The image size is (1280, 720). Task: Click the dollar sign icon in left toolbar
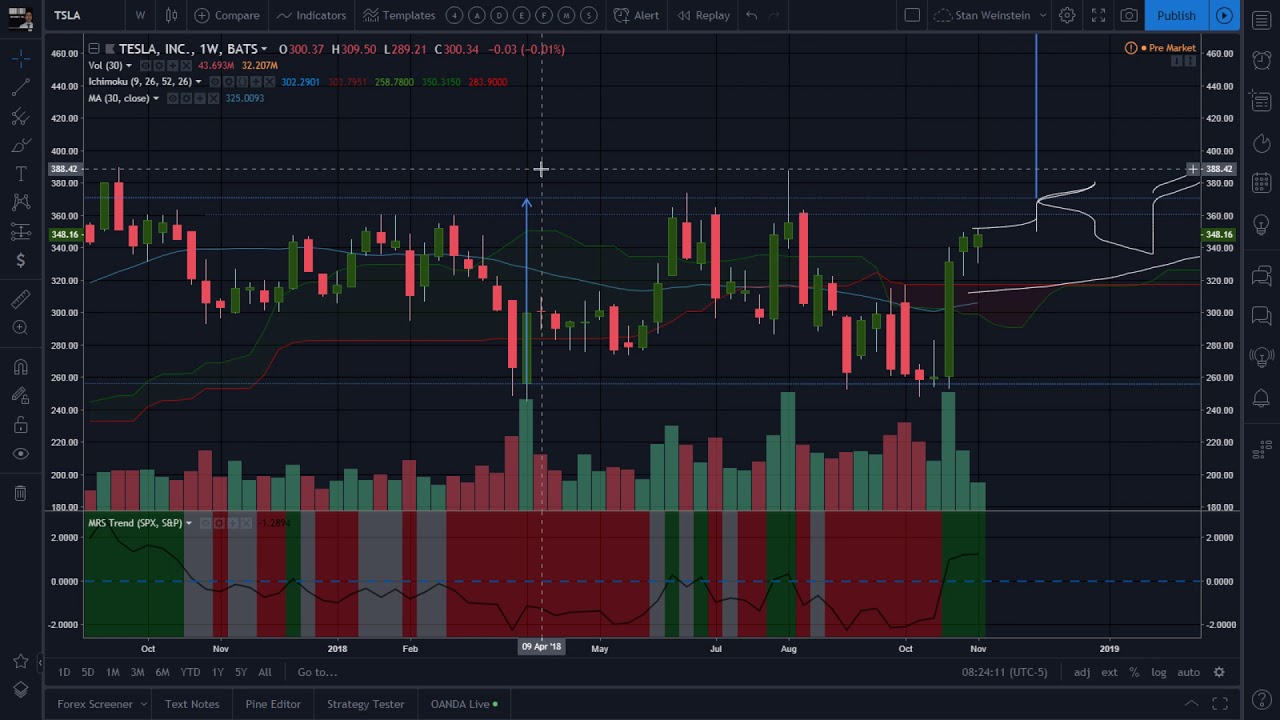[20, 261]
